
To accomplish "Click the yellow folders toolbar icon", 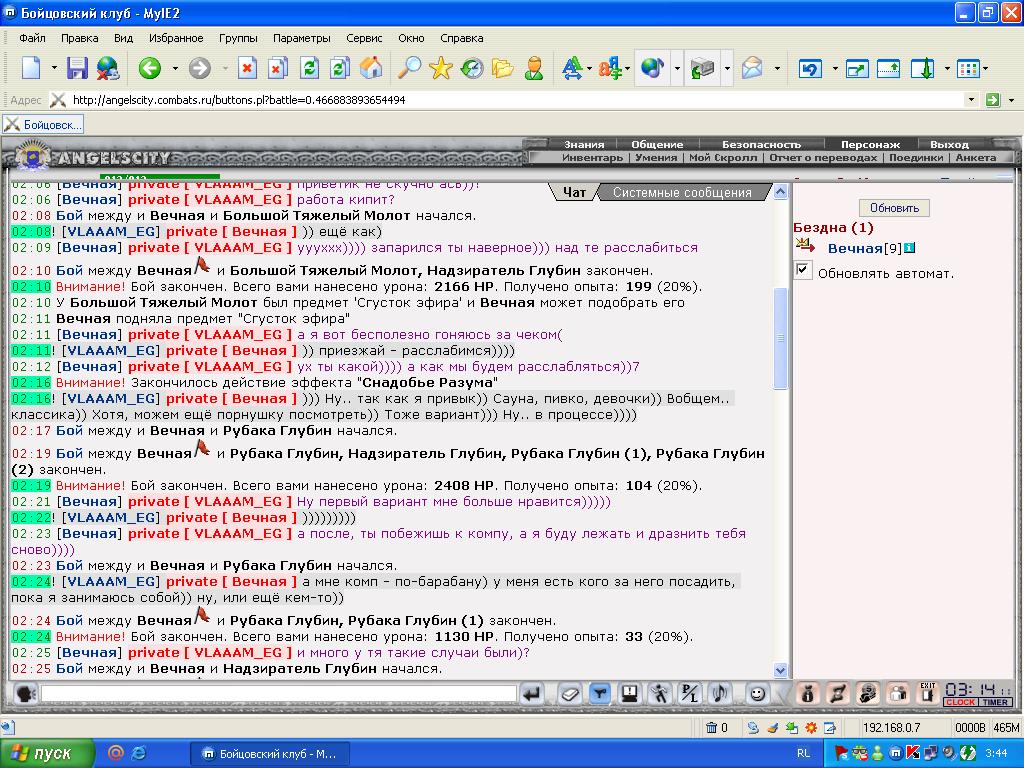I will coord(502,67).
